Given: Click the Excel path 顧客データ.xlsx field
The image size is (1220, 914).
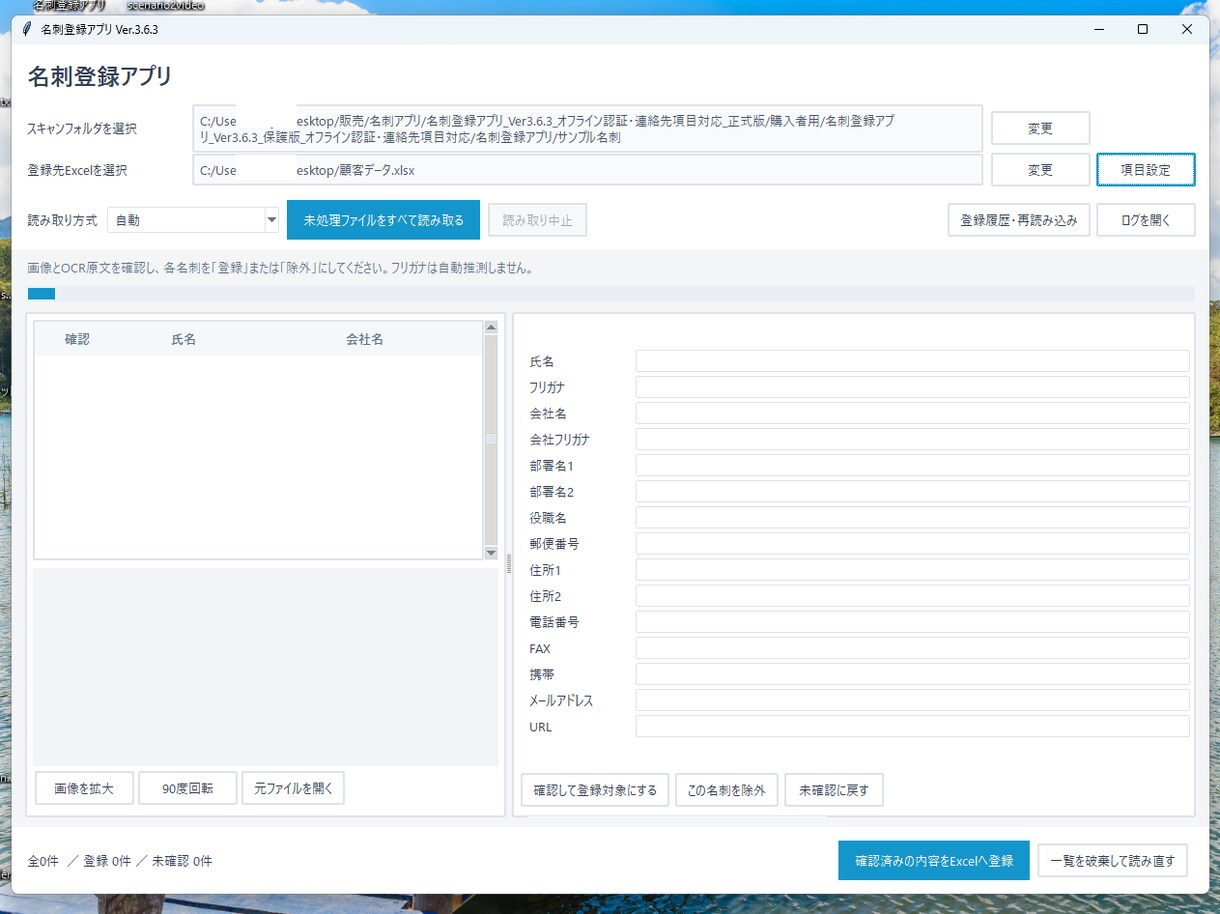Looking at the screenshot, I should 588,170.
